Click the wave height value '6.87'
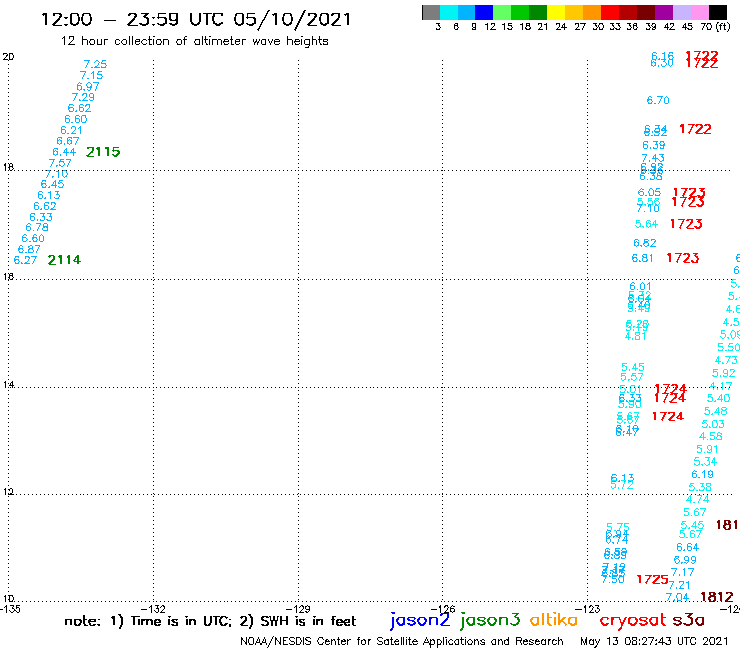Image resolution: width=740 pixels, height=650 pixels. [x=29, y=249]
